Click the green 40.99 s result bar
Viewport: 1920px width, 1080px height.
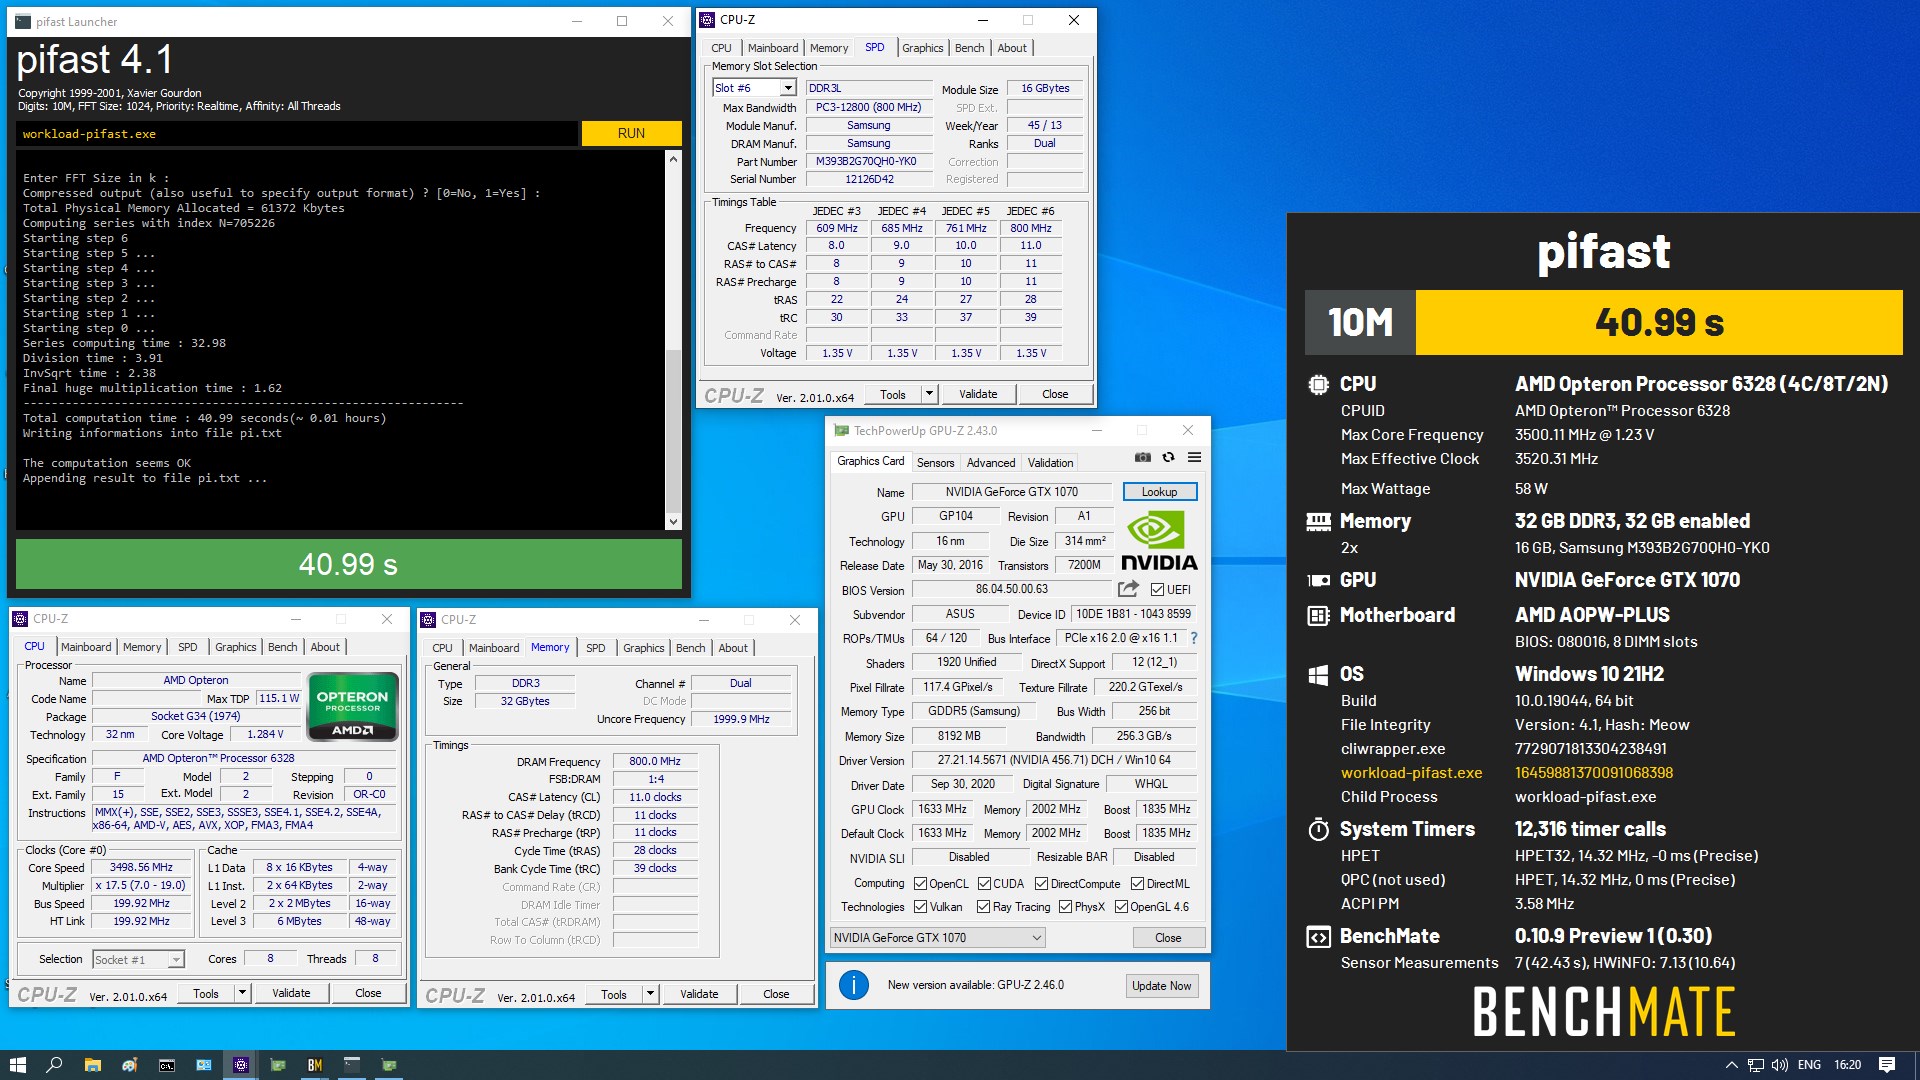point(348,564)
